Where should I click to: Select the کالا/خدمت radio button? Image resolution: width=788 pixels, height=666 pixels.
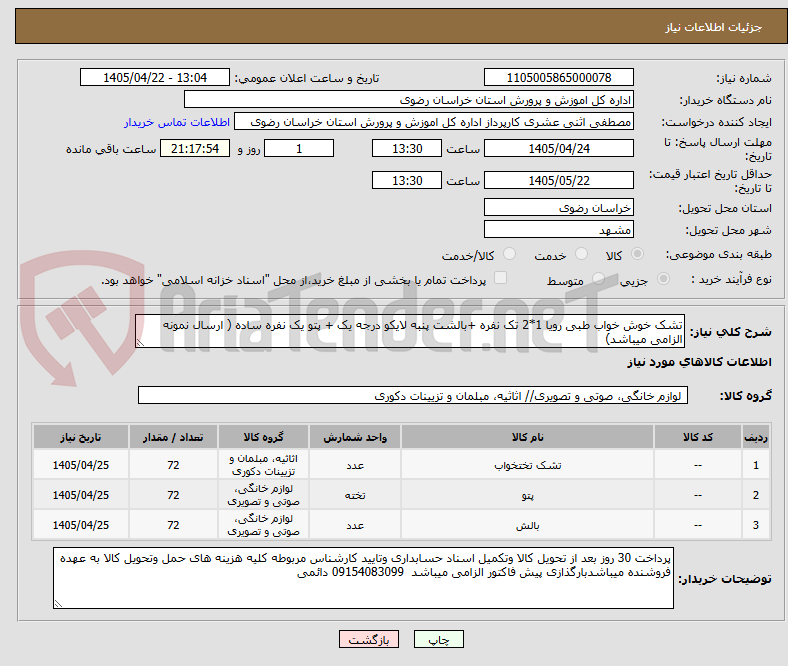tap(510, 254)
